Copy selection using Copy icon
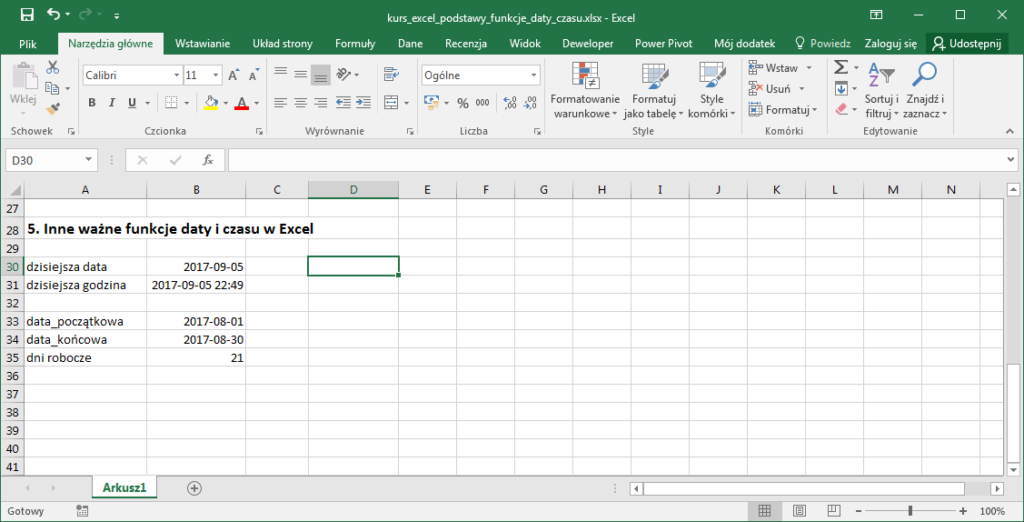The width and height of the screenshot is (1024, 522). point(53,88)
